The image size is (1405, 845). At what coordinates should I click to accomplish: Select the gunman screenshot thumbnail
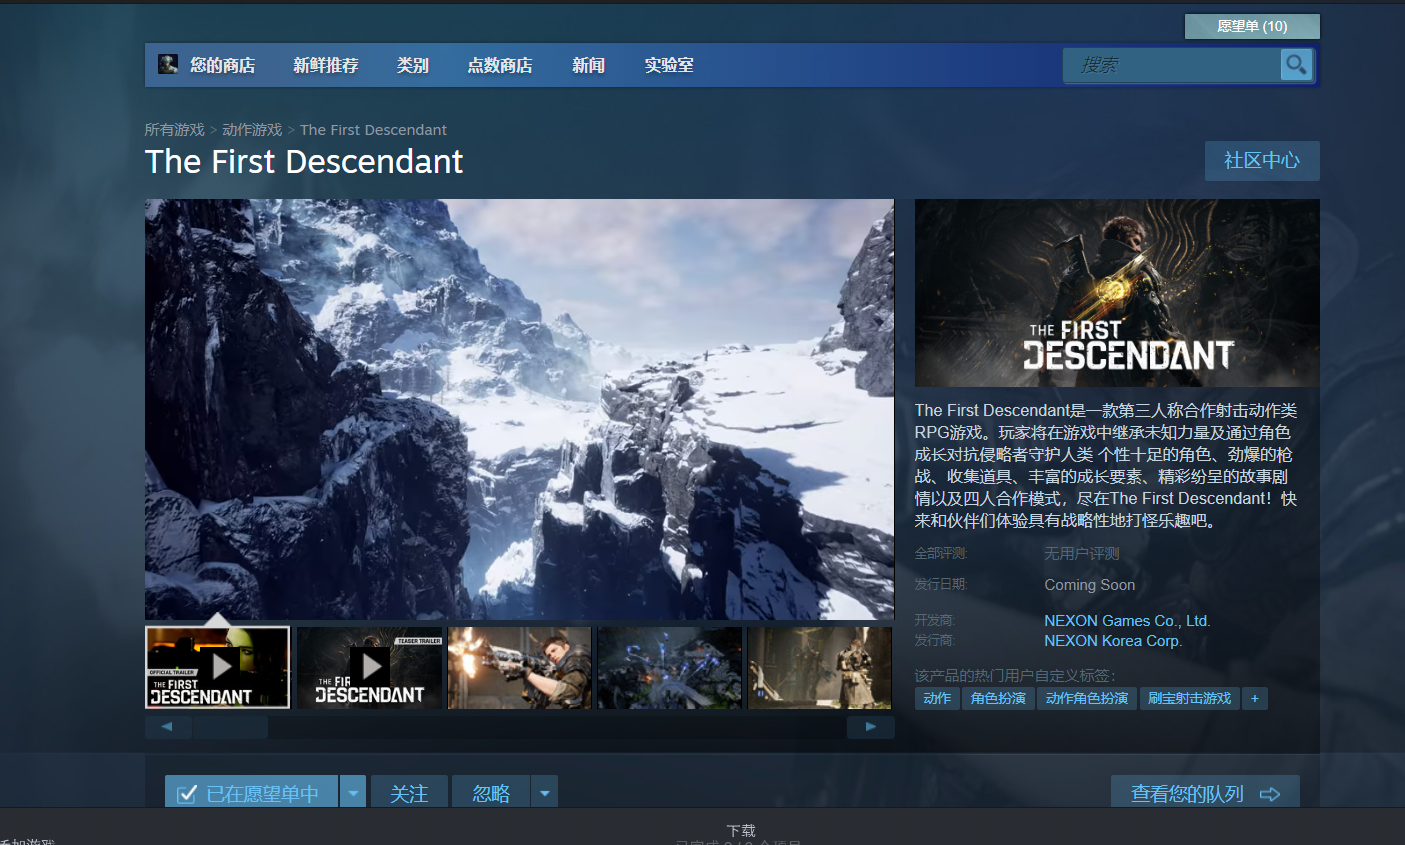tap(519, 667)
